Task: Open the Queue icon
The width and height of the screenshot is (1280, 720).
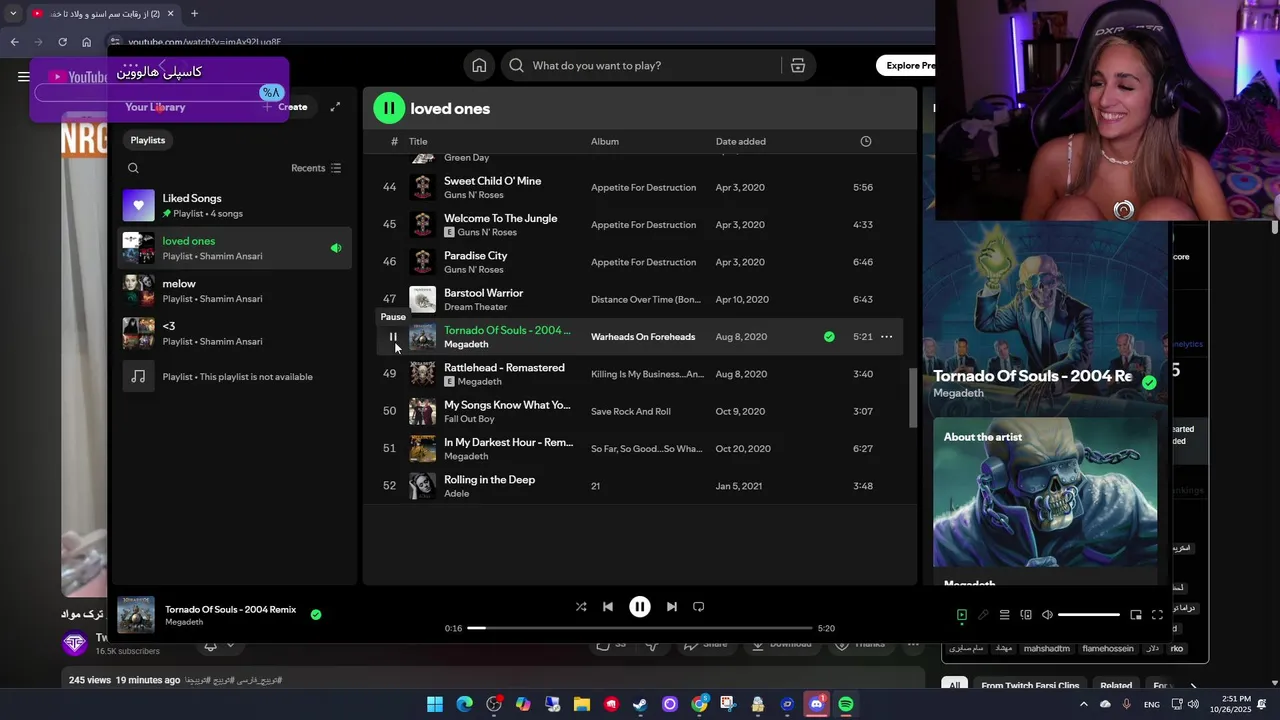Action: (x=1005, y=615)
